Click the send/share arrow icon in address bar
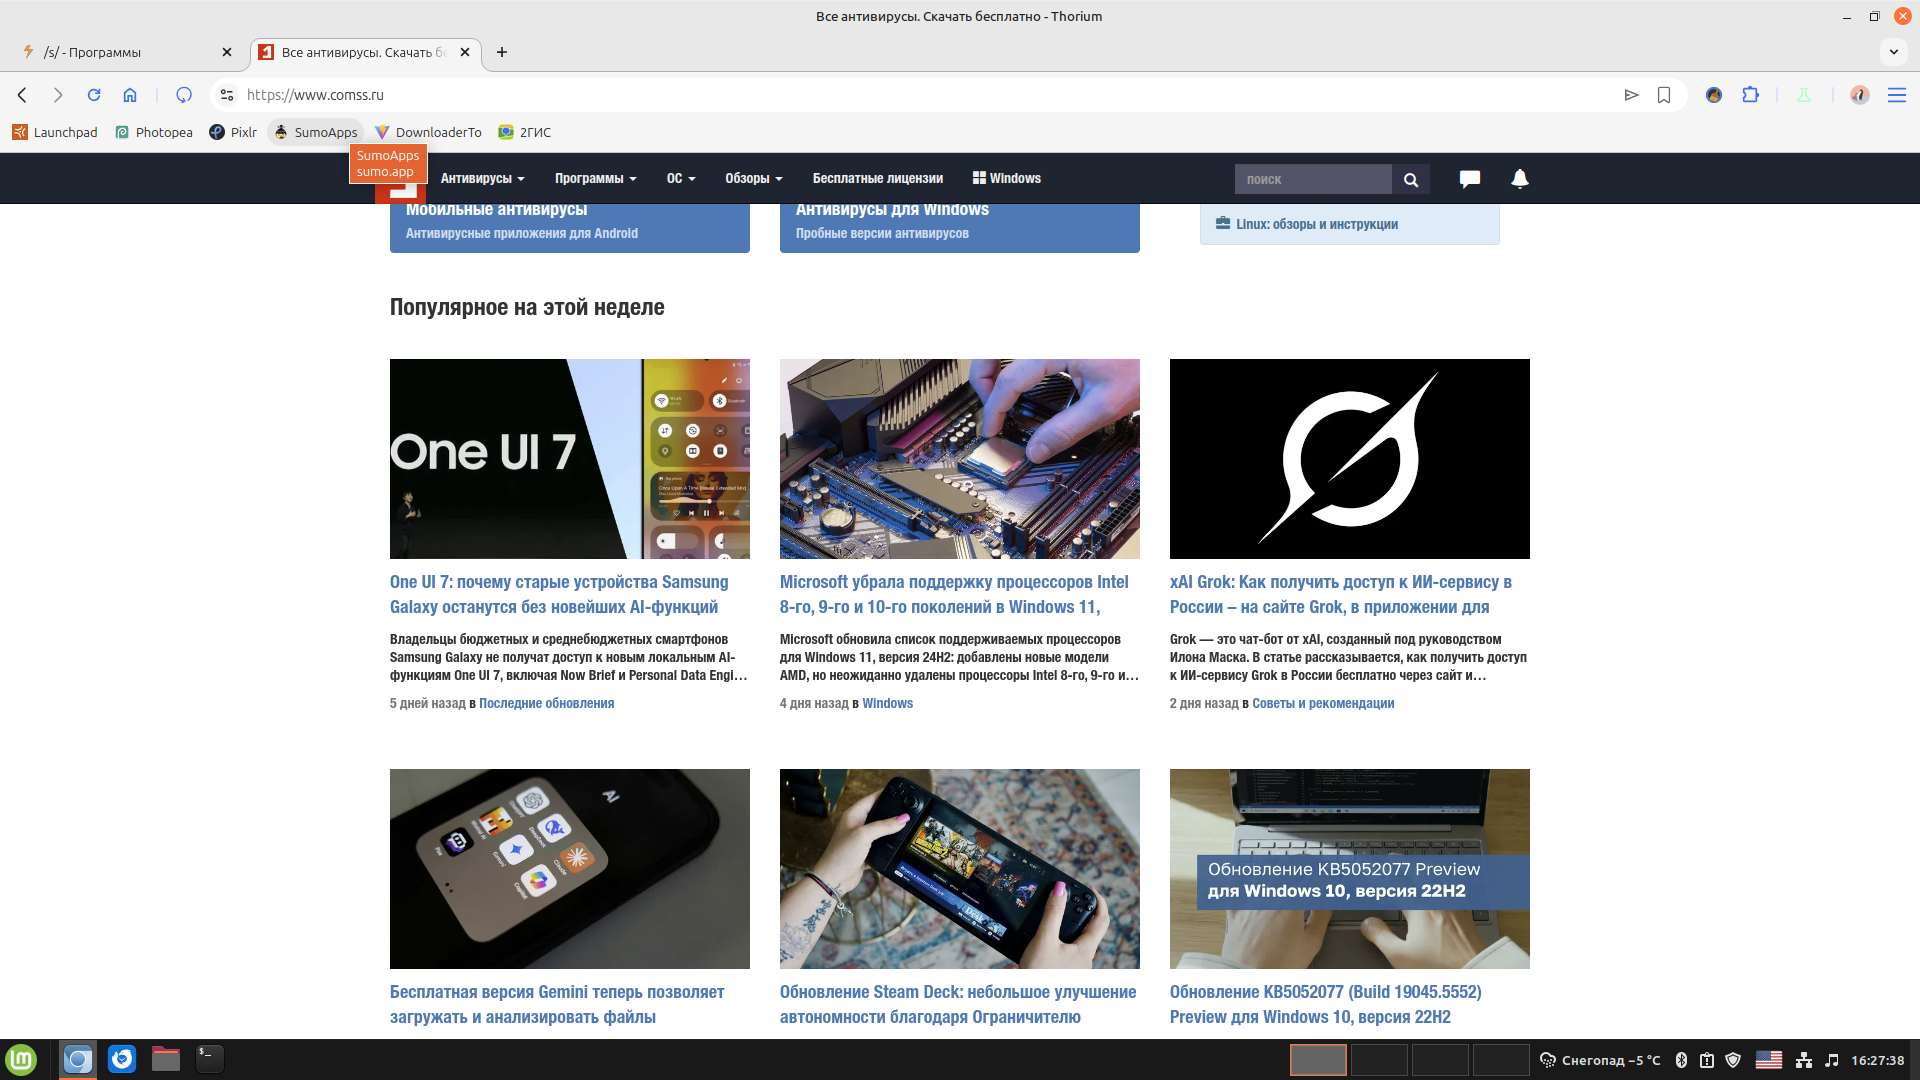Image resolution: width=1920 pixels, height=1080 pixels. (x=1631, y=95)
